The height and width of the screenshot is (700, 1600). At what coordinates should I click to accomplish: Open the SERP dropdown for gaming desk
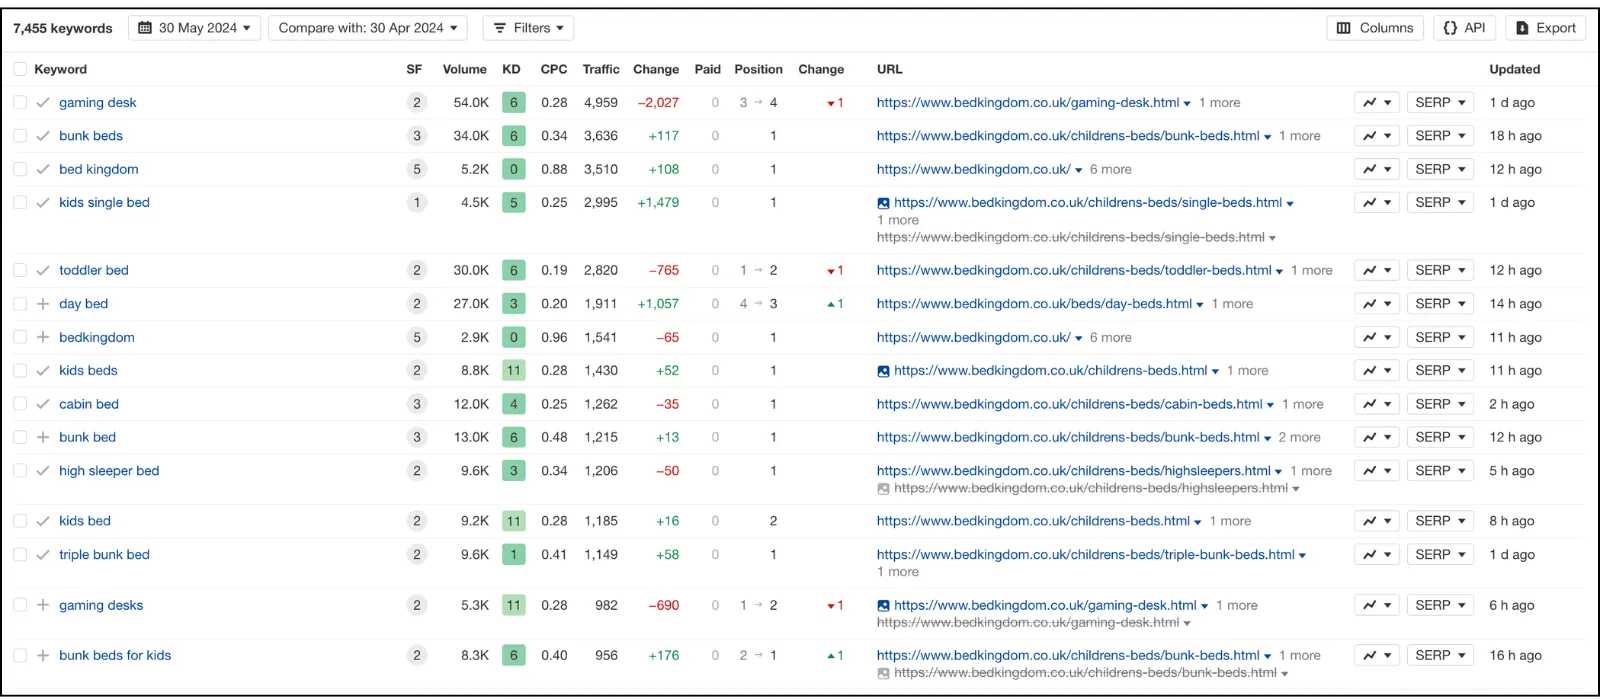pyautogui.click(x=1440, y=102)
